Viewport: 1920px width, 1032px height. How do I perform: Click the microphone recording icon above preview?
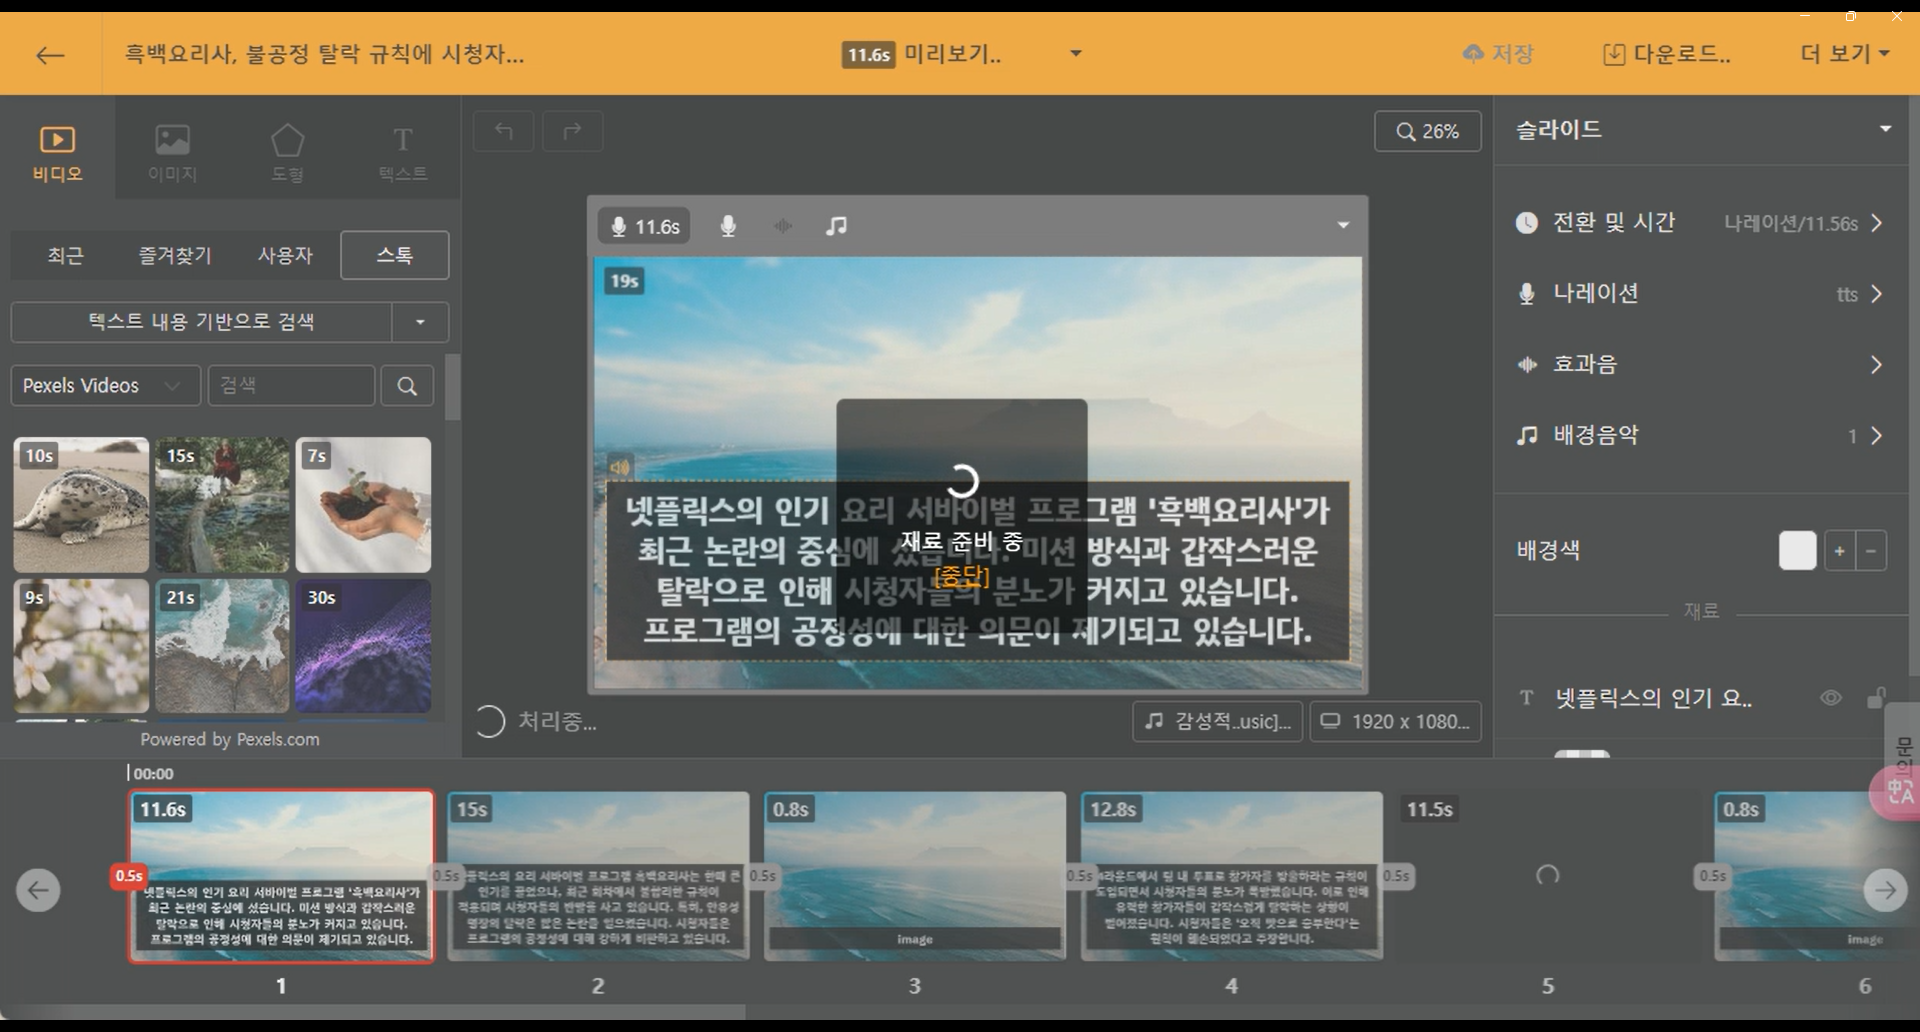[728, 226]
